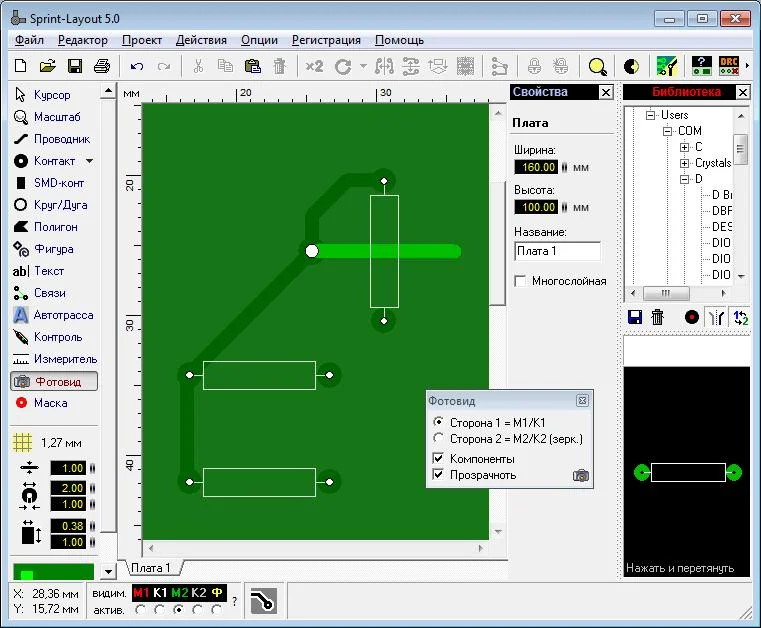The image size is (761, 628).
Task: Open the component info question-mark panel icon
Action: tap(701, 66)
